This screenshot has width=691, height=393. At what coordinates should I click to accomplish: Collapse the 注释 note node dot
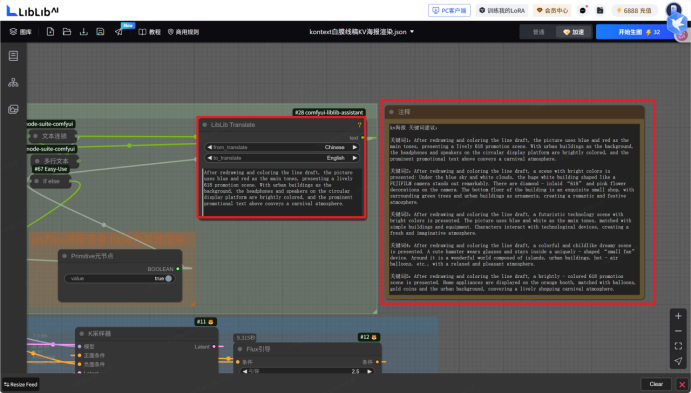coord(391,112)
